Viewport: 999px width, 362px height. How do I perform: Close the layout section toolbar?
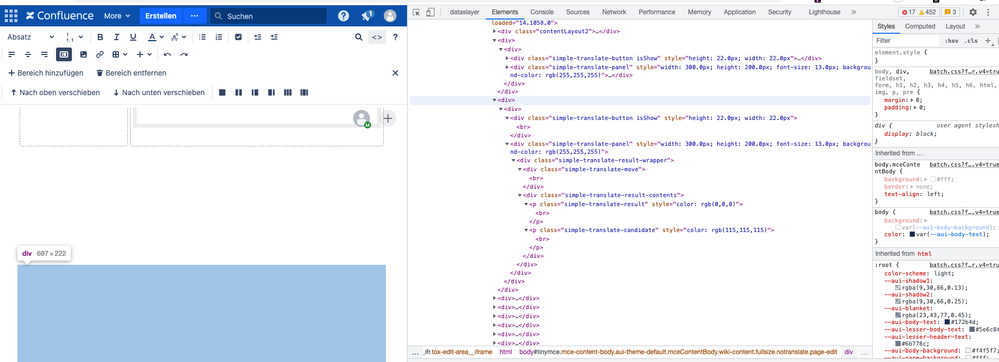coord(395,73)
